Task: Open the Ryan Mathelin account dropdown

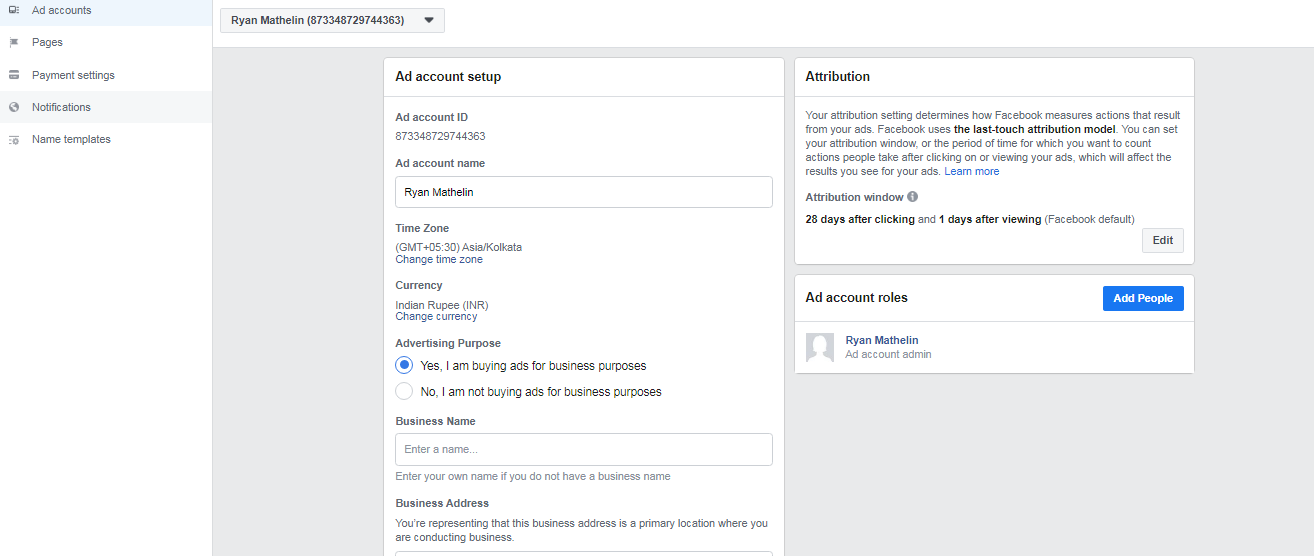Action: (332, 20)
